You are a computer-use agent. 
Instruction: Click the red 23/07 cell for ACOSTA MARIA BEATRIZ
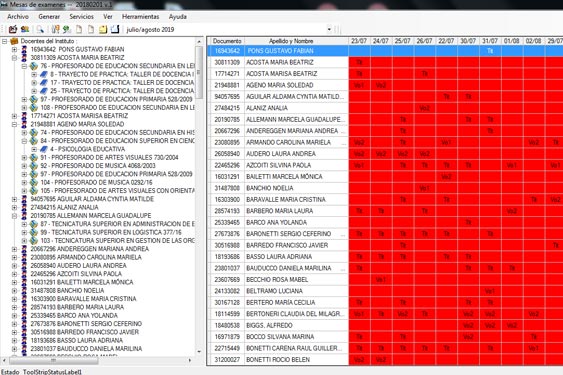pyautogui.click(x=359, y=62)
